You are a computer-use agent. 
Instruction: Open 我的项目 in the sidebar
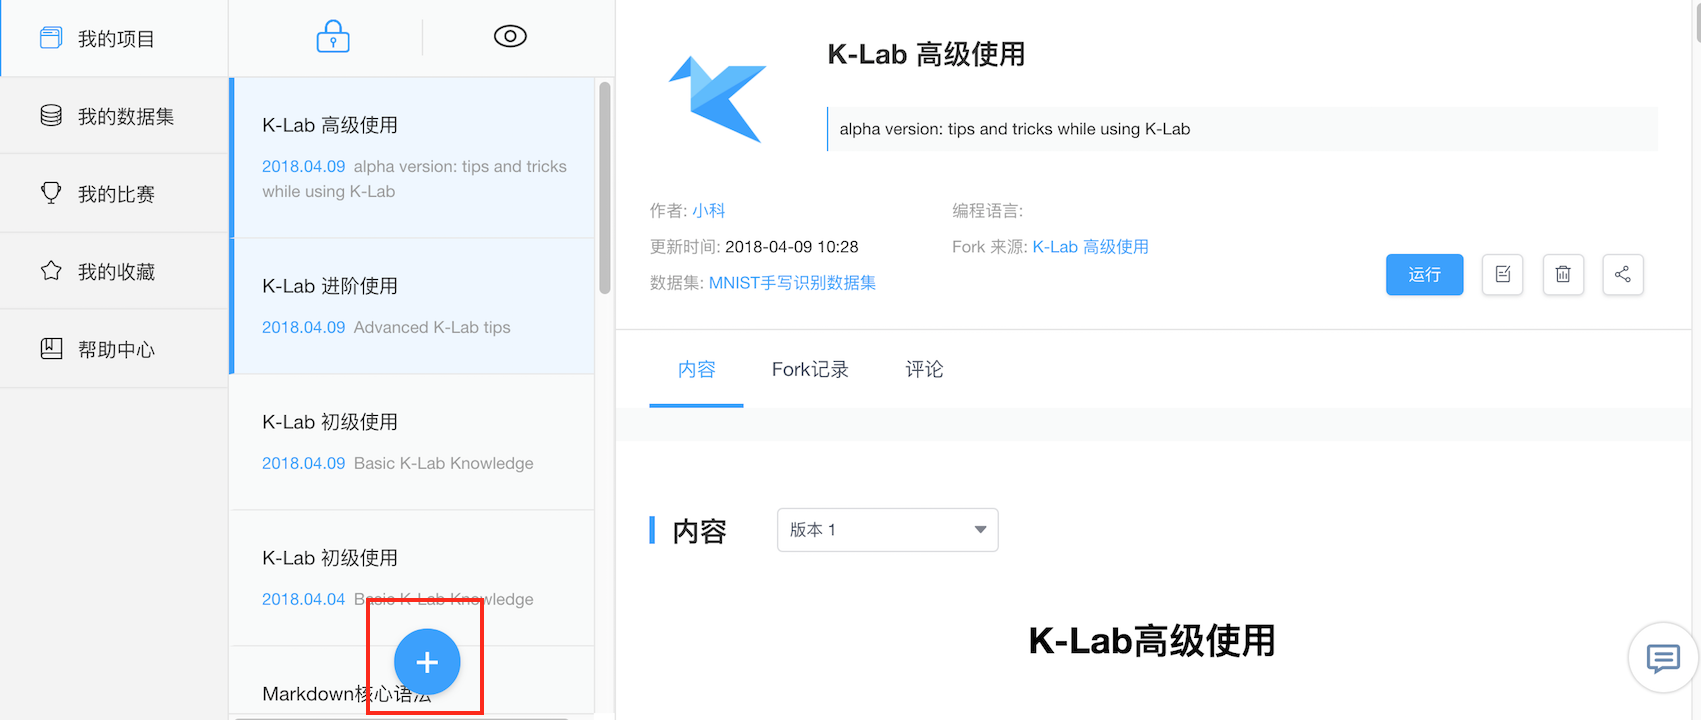coord(114,39)
